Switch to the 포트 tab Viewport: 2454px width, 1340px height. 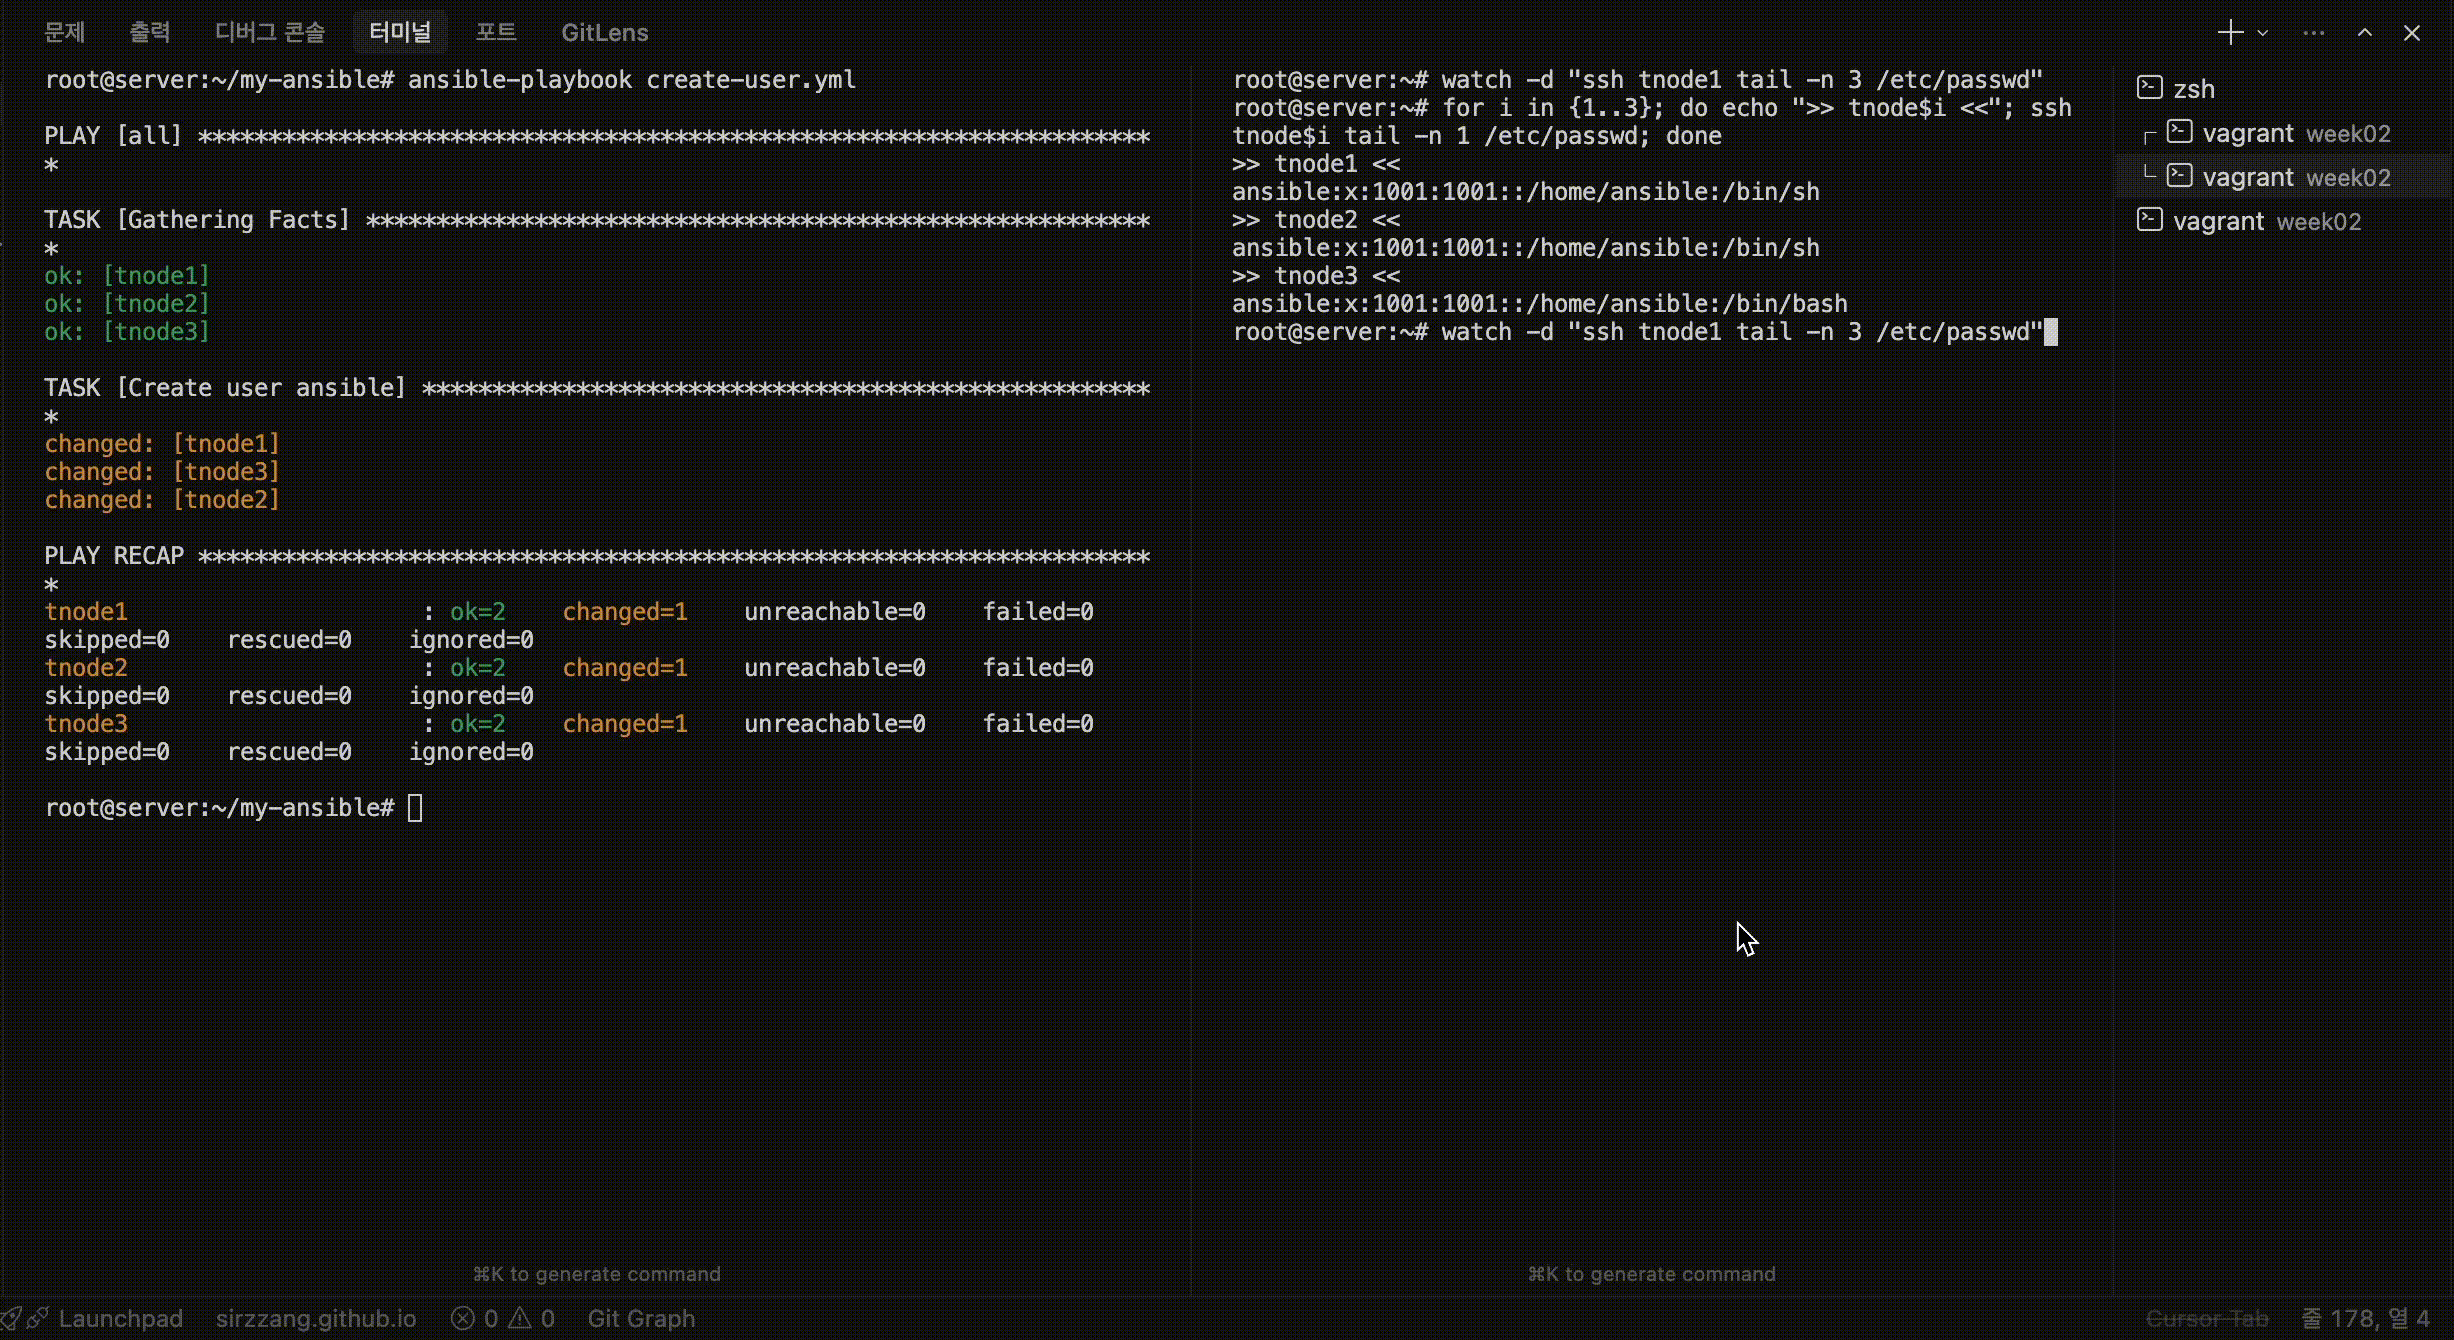click(x=495, y=31)
